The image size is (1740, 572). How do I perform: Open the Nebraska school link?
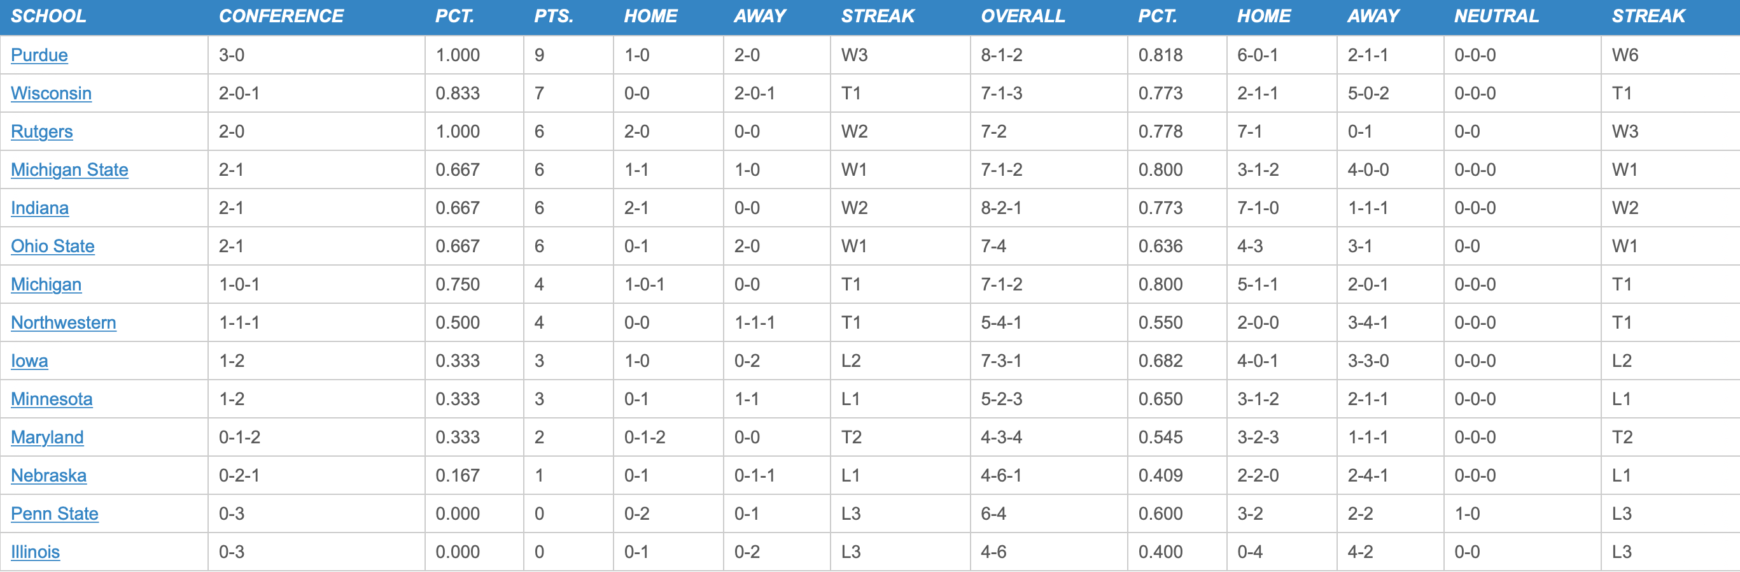tap(49, 475)
